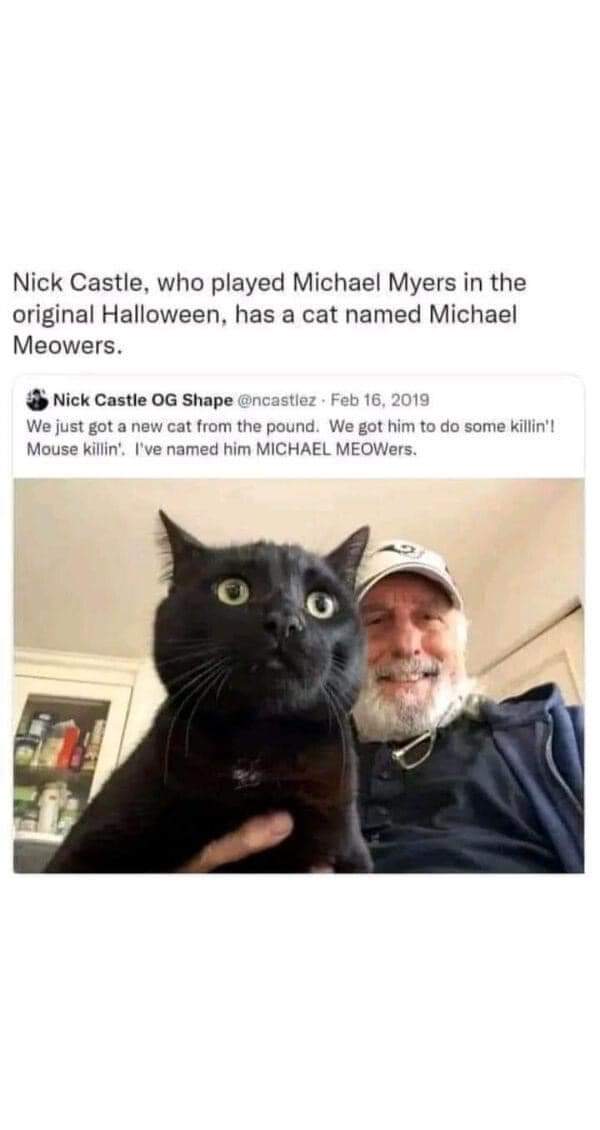Screen dimensions: 600x1130
Task: Click the hand holding the cat
Action: (x=246, y=842)
